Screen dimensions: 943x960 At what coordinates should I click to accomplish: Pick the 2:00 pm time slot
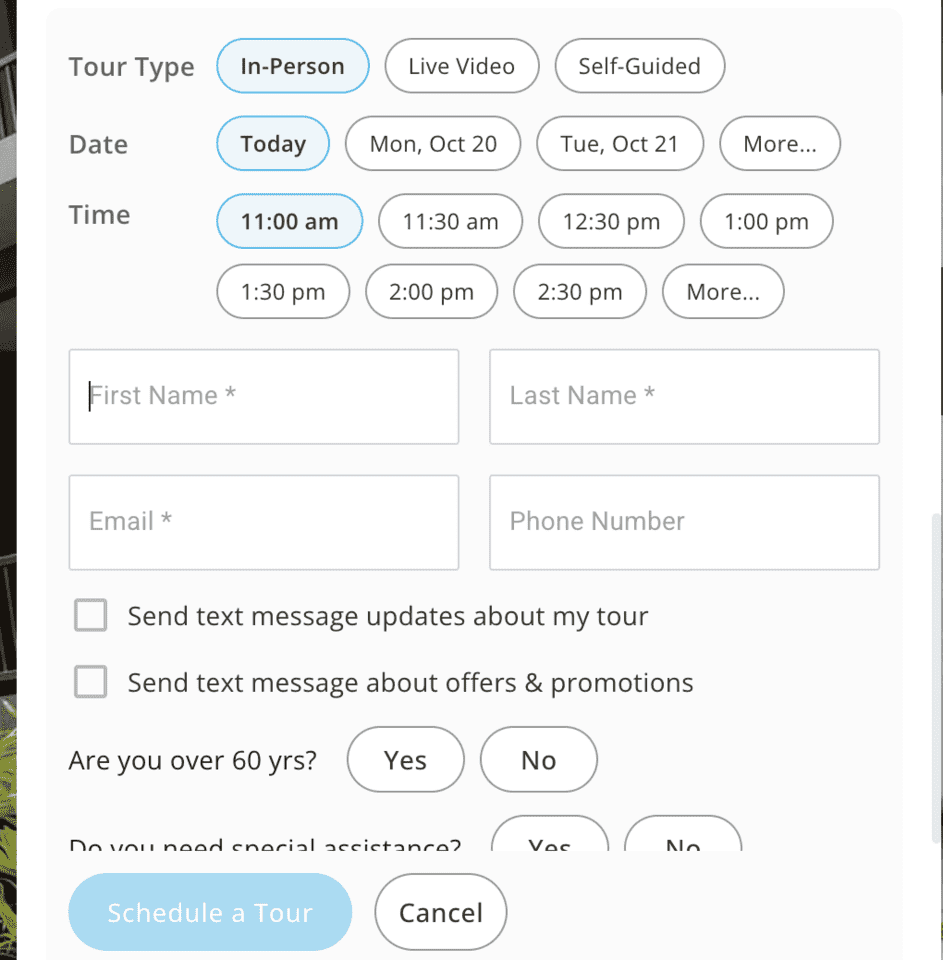(431, 292)
